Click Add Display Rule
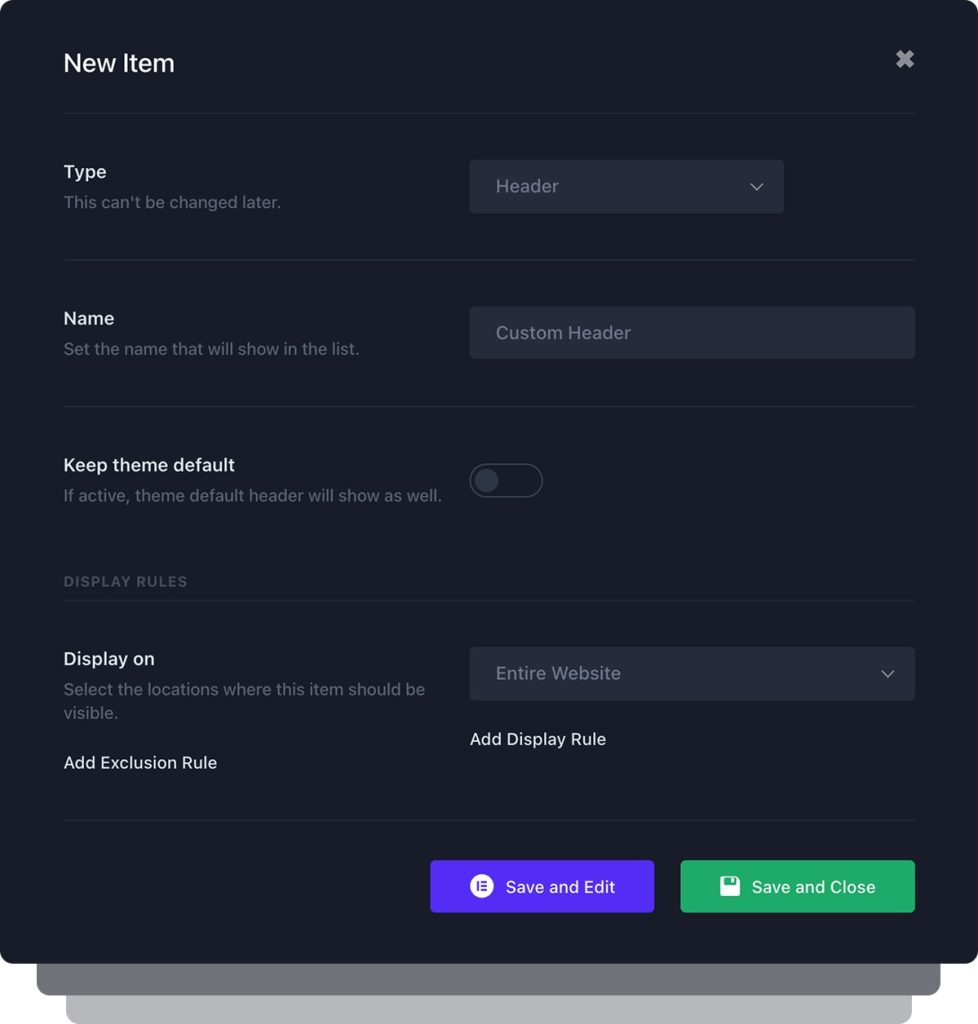 (538, 739)
